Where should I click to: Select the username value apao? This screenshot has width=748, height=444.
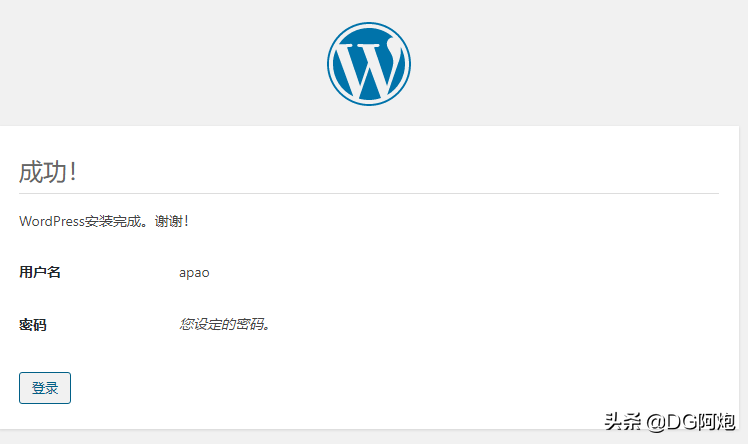194,273
